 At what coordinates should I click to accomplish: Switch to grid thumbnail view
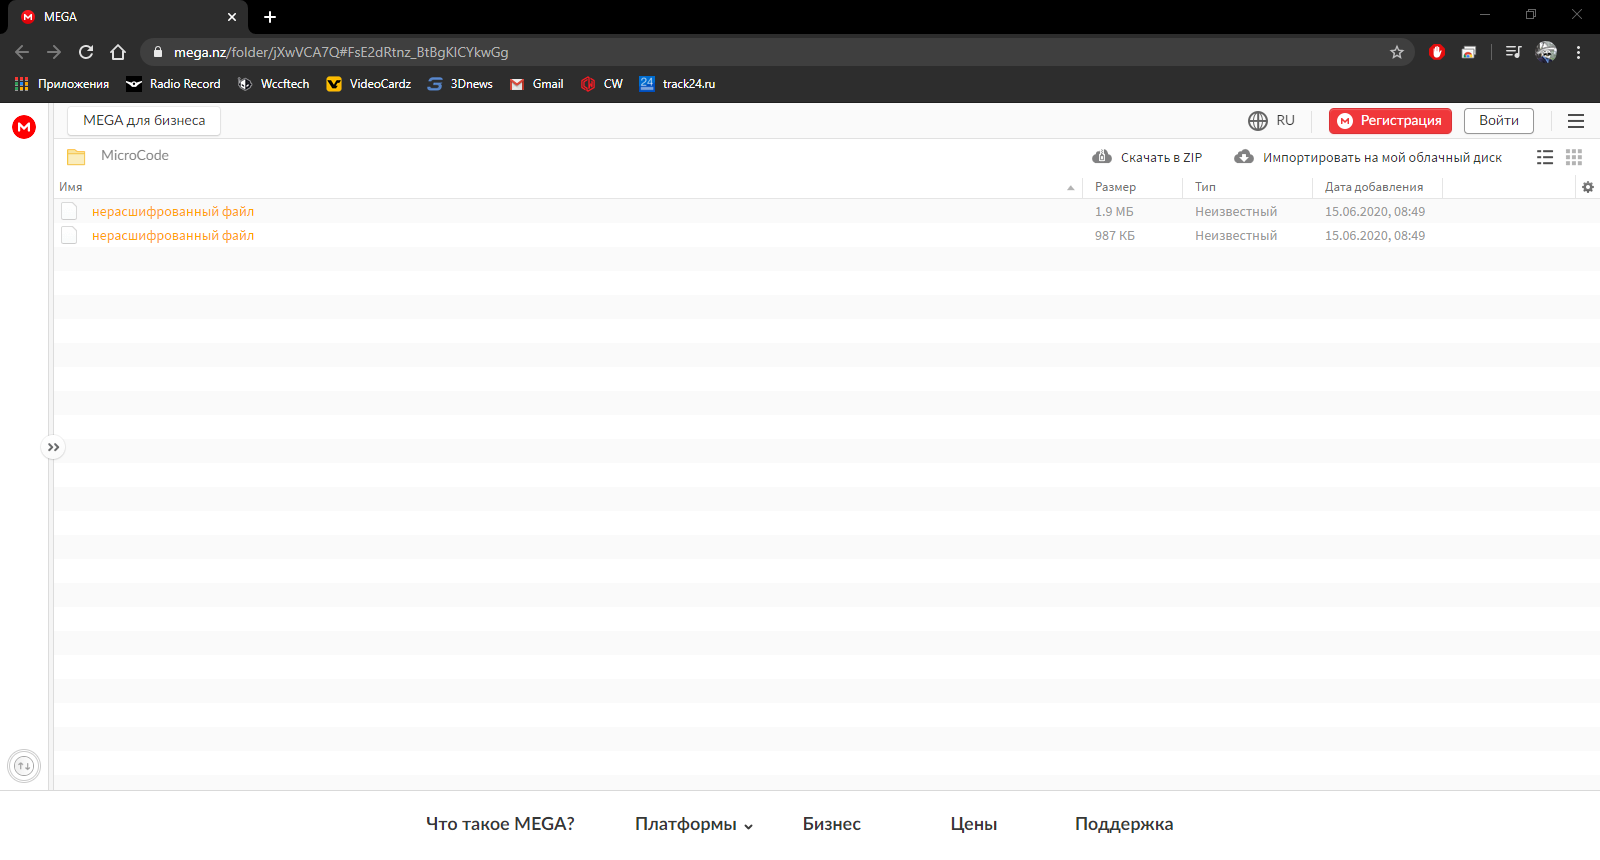pyautogui.click(x=1574, y=157)
